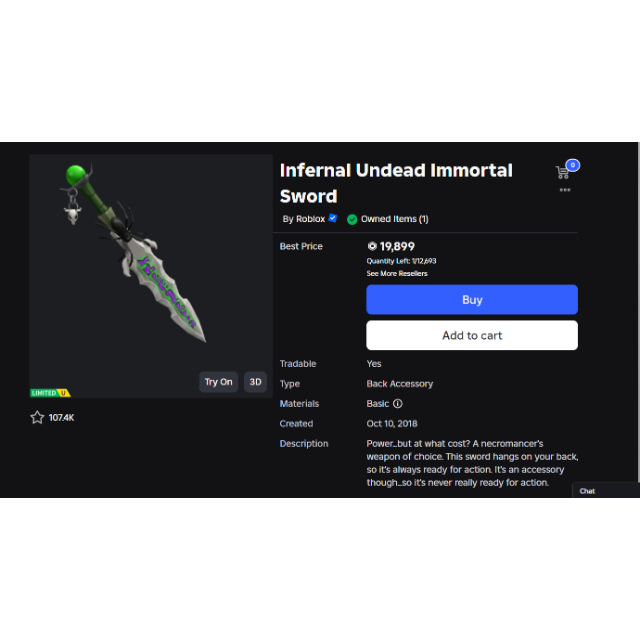640x640 pixels.
Task: Toggle the 3D preview view
Action: pos(255,382)
